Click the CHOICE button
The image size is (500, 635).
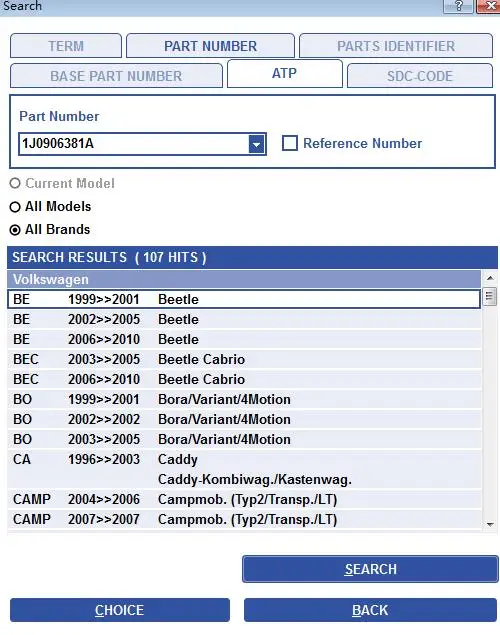pyautogui.click(x=120, y=610)
